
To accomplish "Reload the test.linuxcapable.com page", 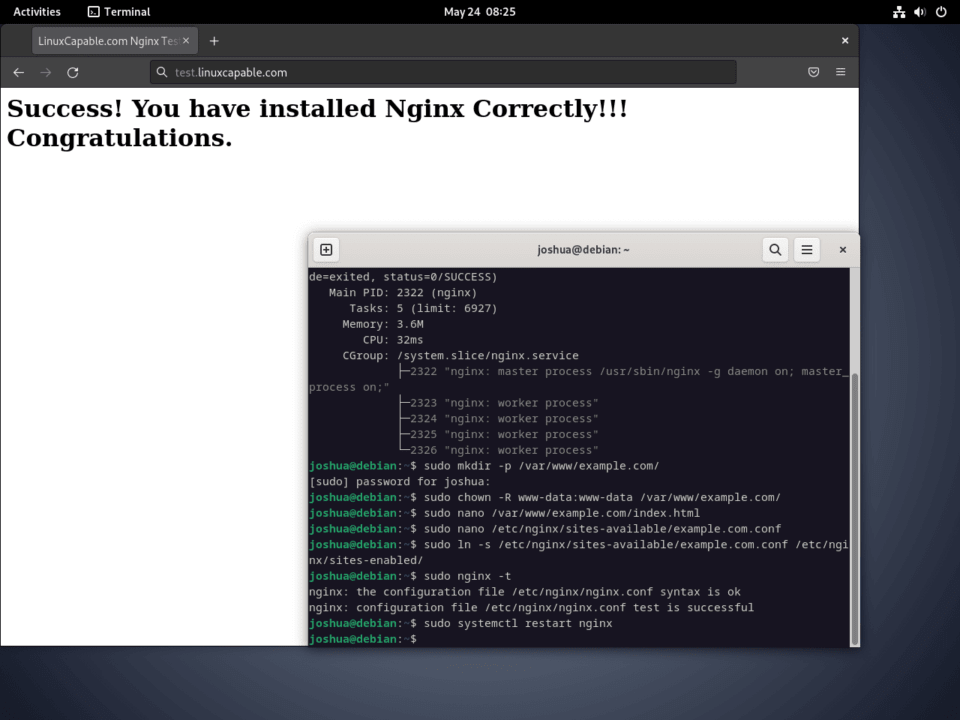I will pyautogui.click(x=73, y=72).
